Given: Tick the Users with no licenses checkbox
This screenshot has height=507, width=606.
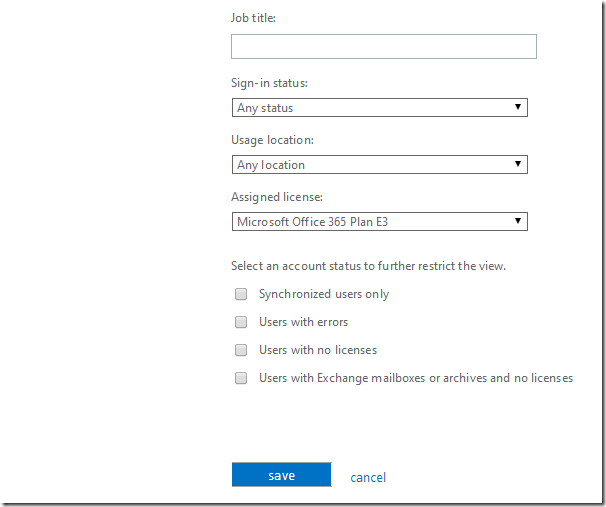Looking at the screenshot, I should tap(241, 350).
